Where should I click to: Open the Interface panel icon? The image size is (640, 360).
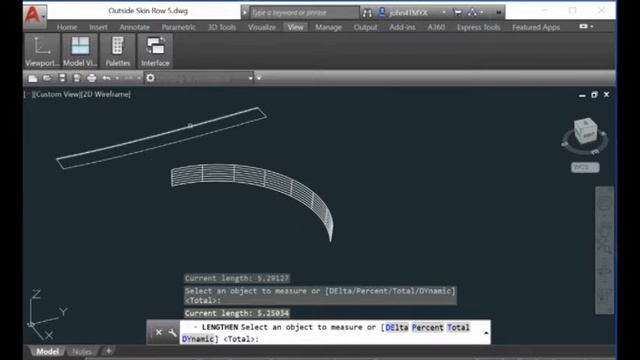click(x=155, y=51)
